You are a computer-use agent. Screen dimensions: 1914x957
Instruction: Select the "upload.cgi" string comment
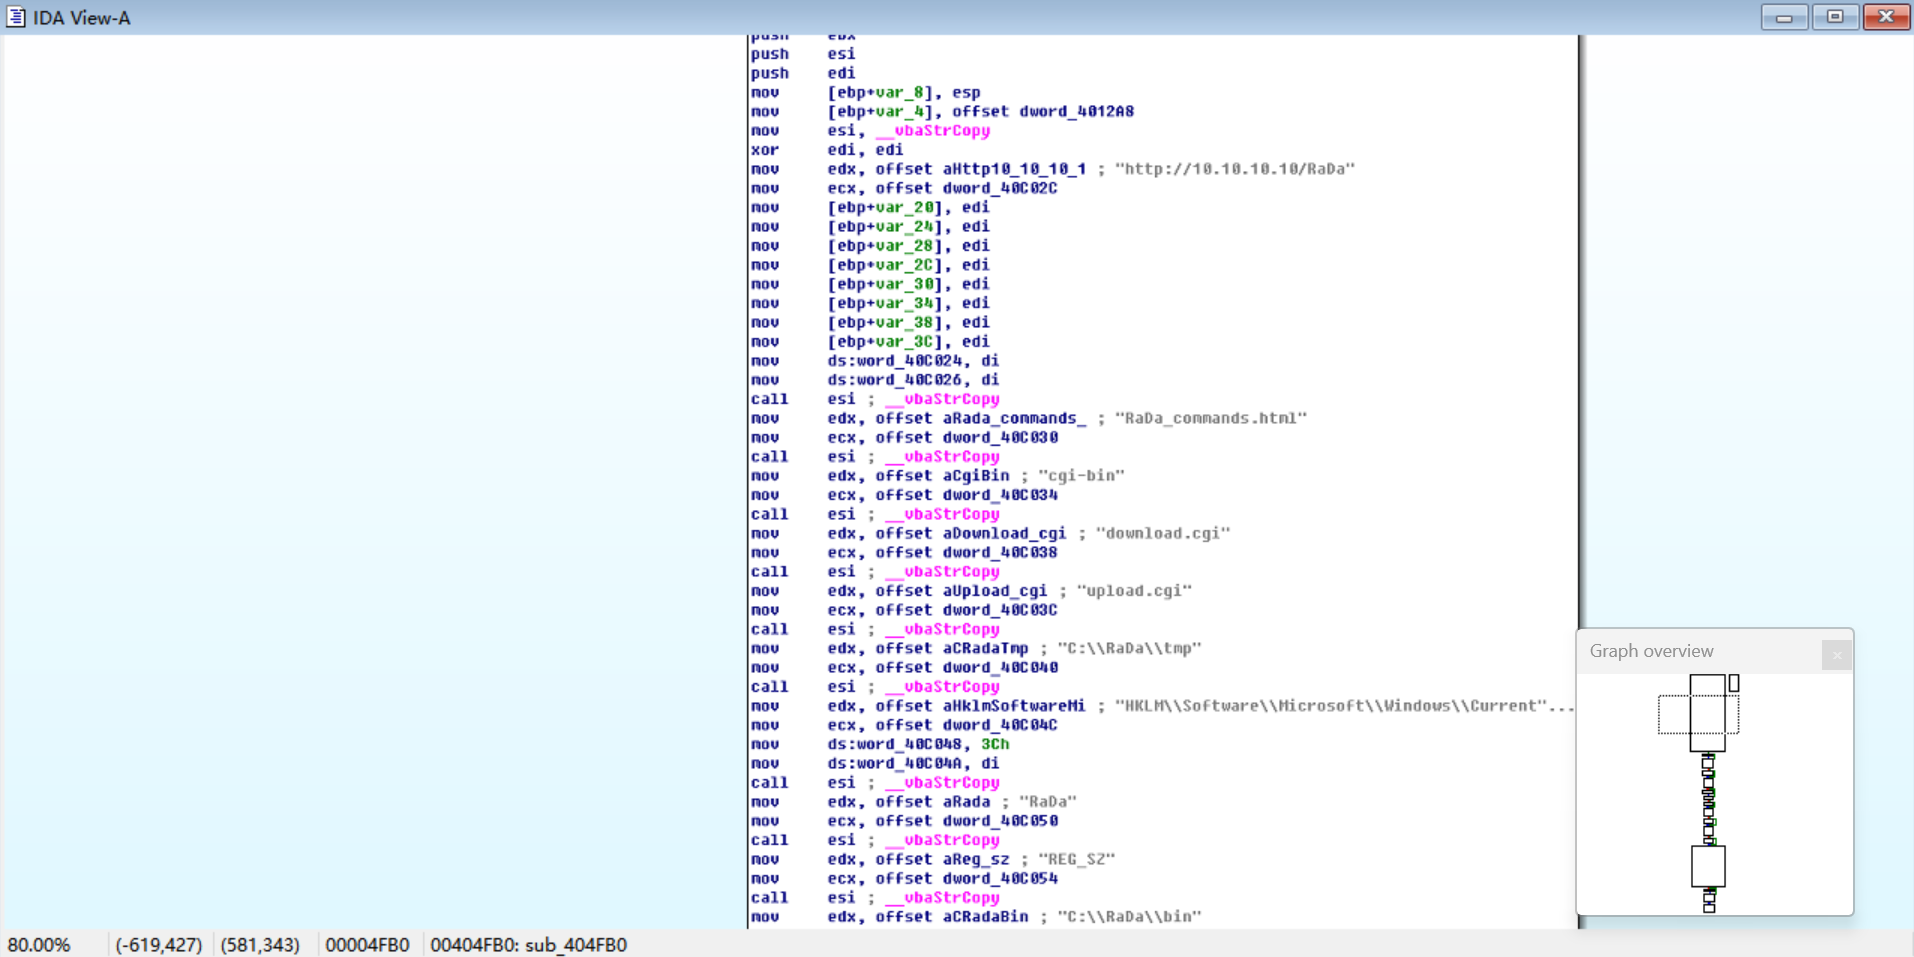(1134, 591)
